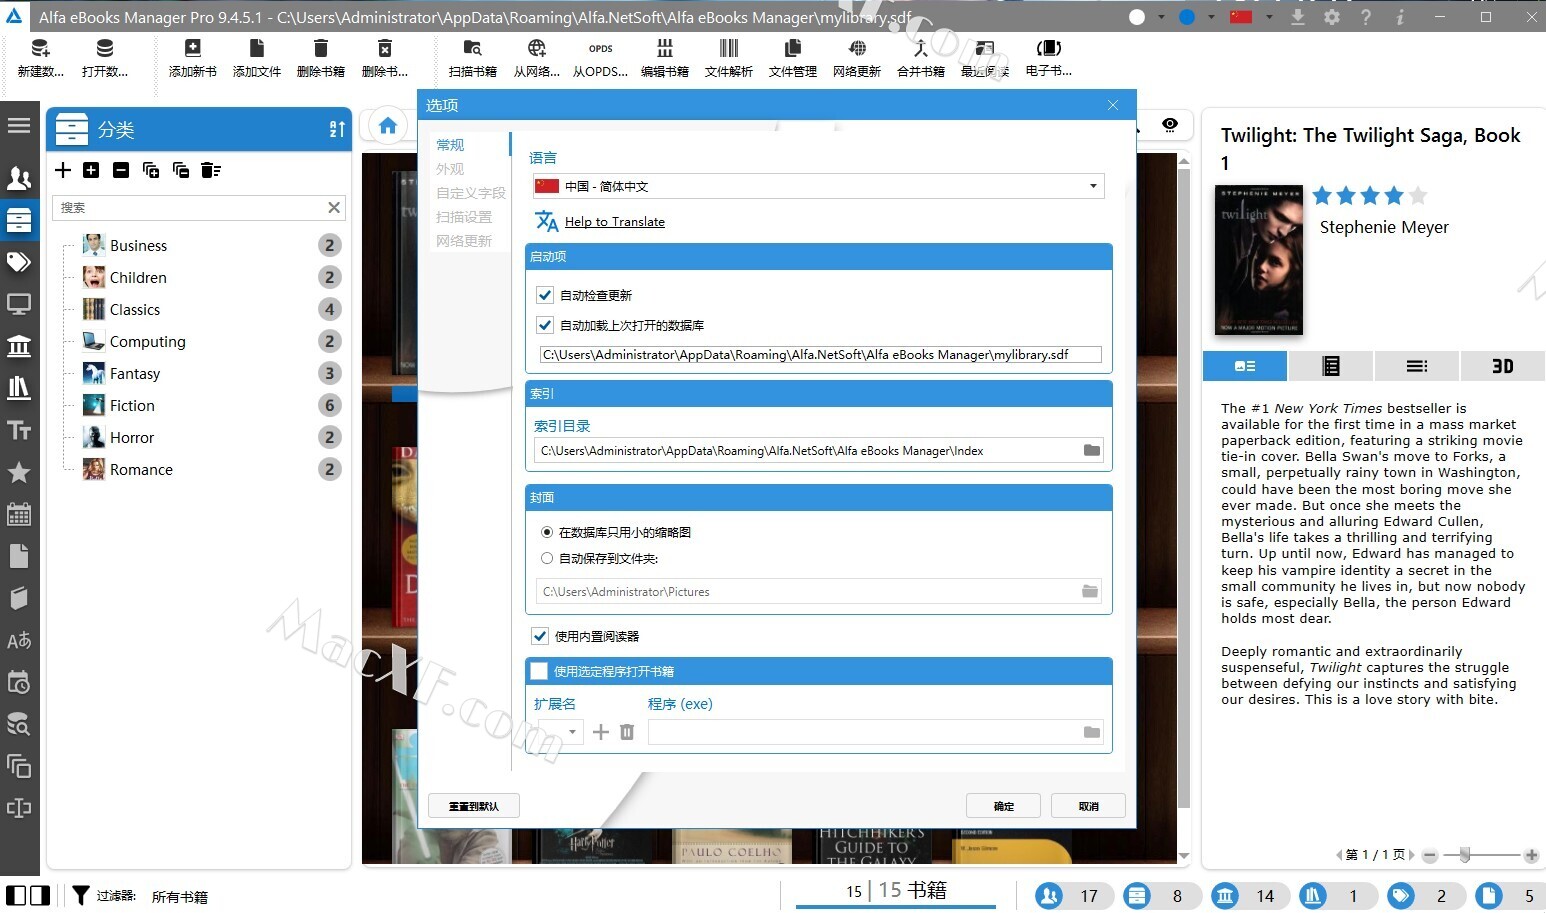Click the Help to Translate icon
1546x913 pixels.
pyautogui.click(x=546, y=221)
